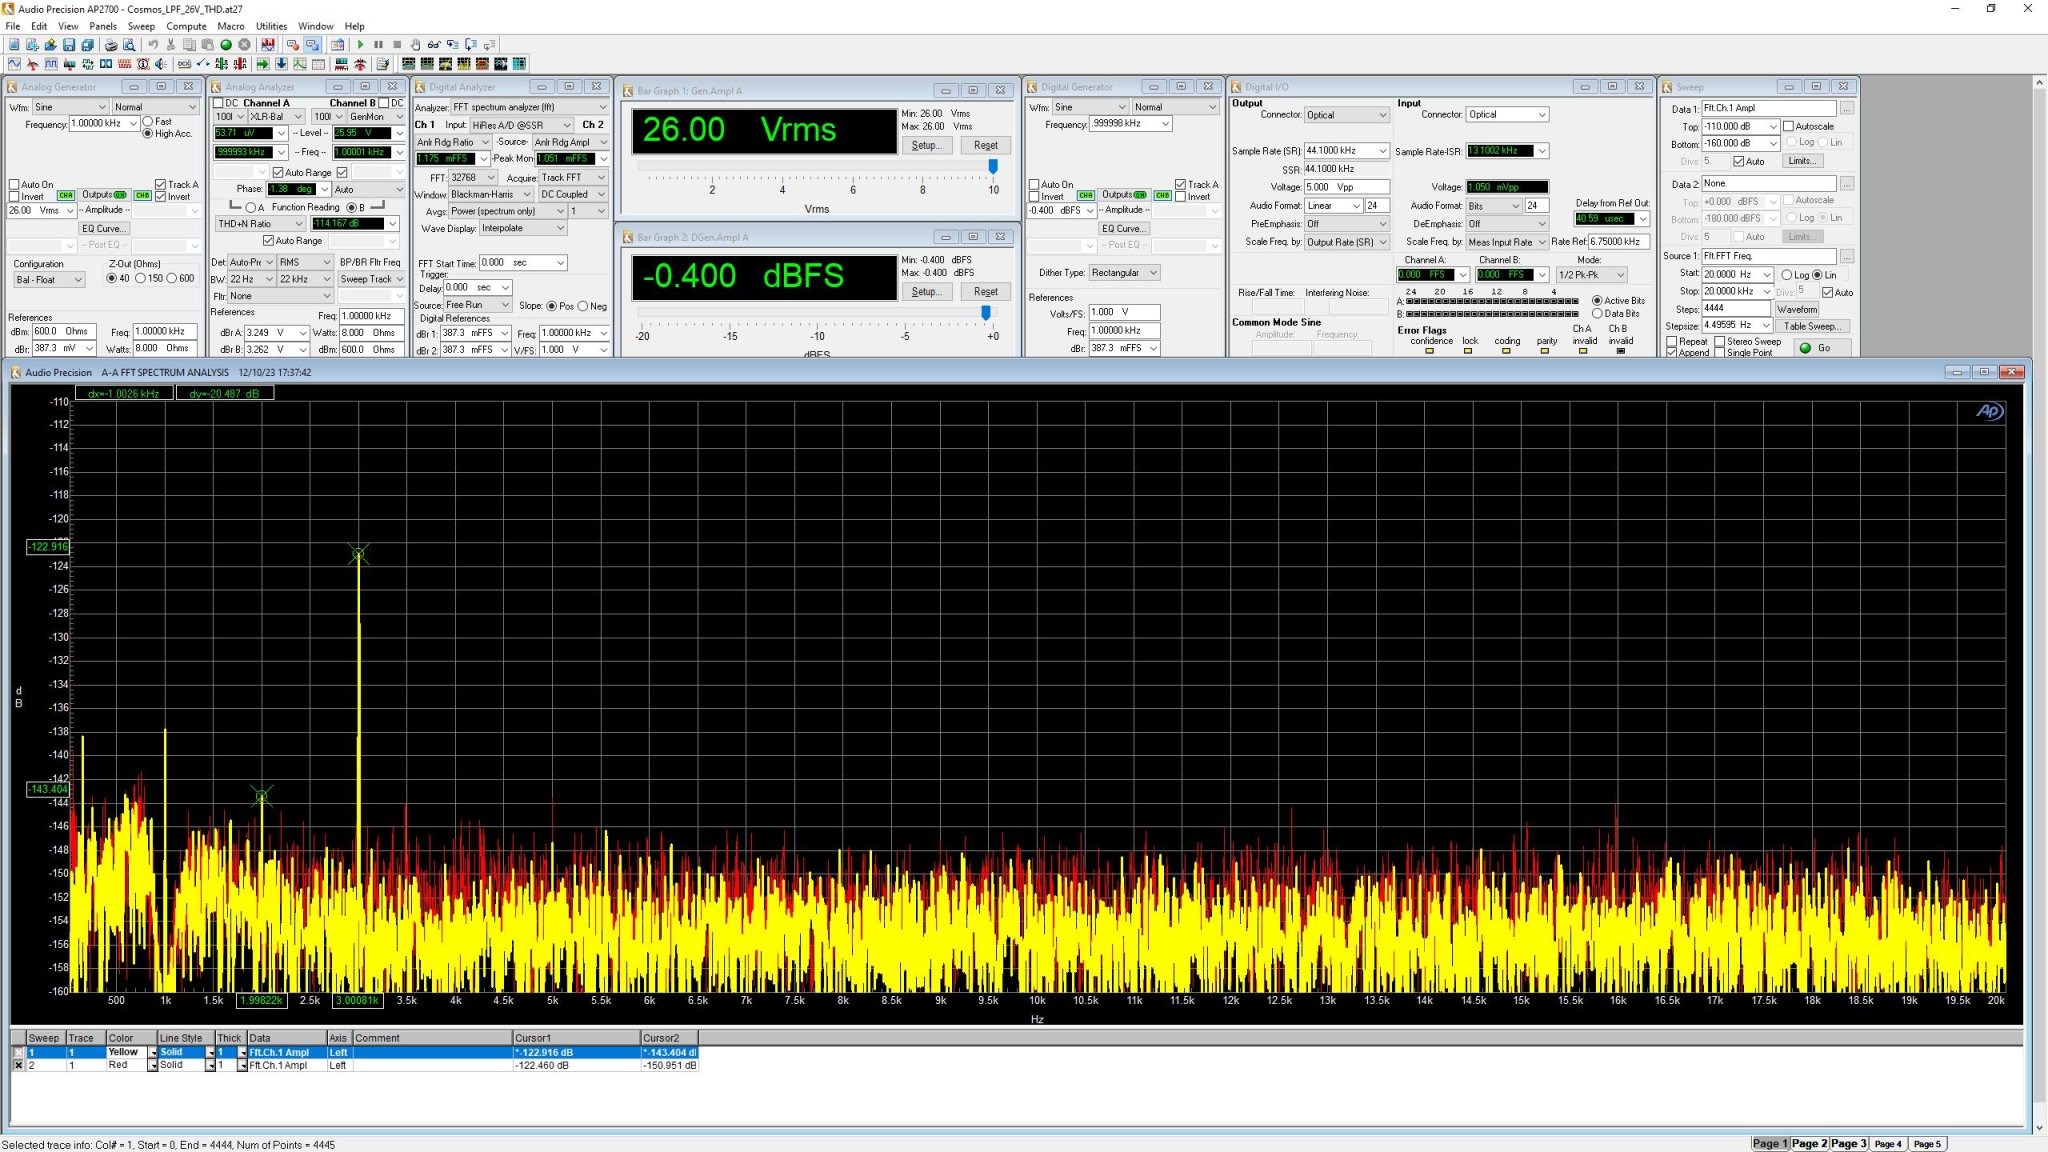The width and height of the screenshot is (2048, 1152).
Task: Enable DC checkbox for Channel A
Action: coord(218,103)
